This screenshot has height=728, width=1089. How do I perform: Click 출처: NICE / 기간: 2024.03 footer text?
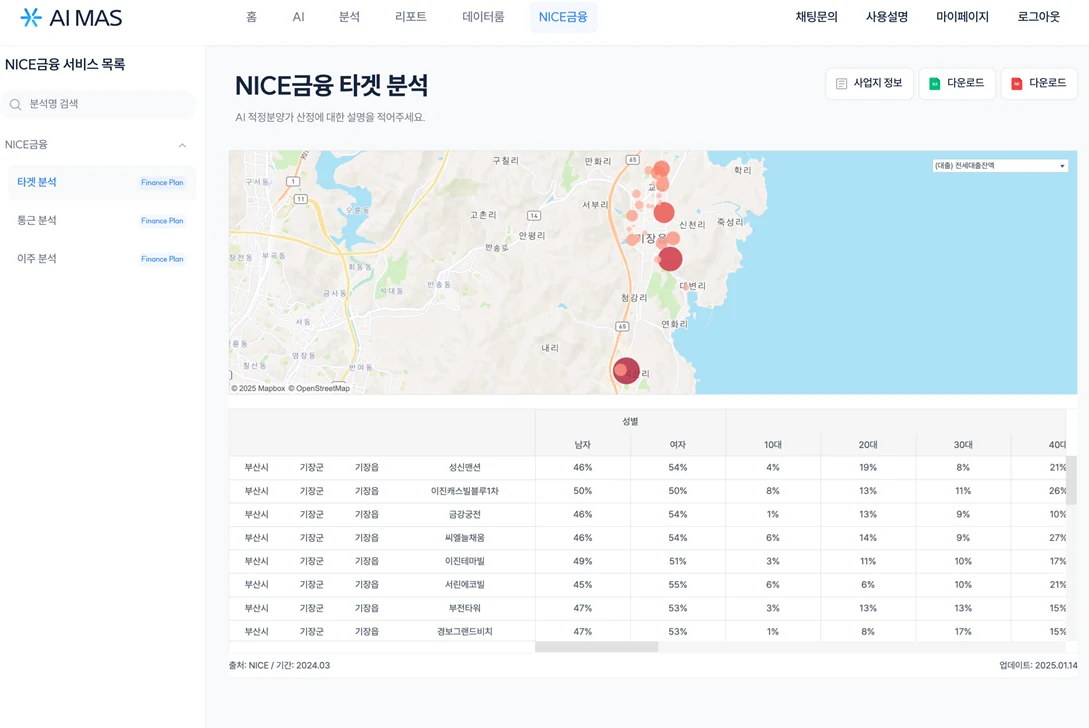[279, 665]
